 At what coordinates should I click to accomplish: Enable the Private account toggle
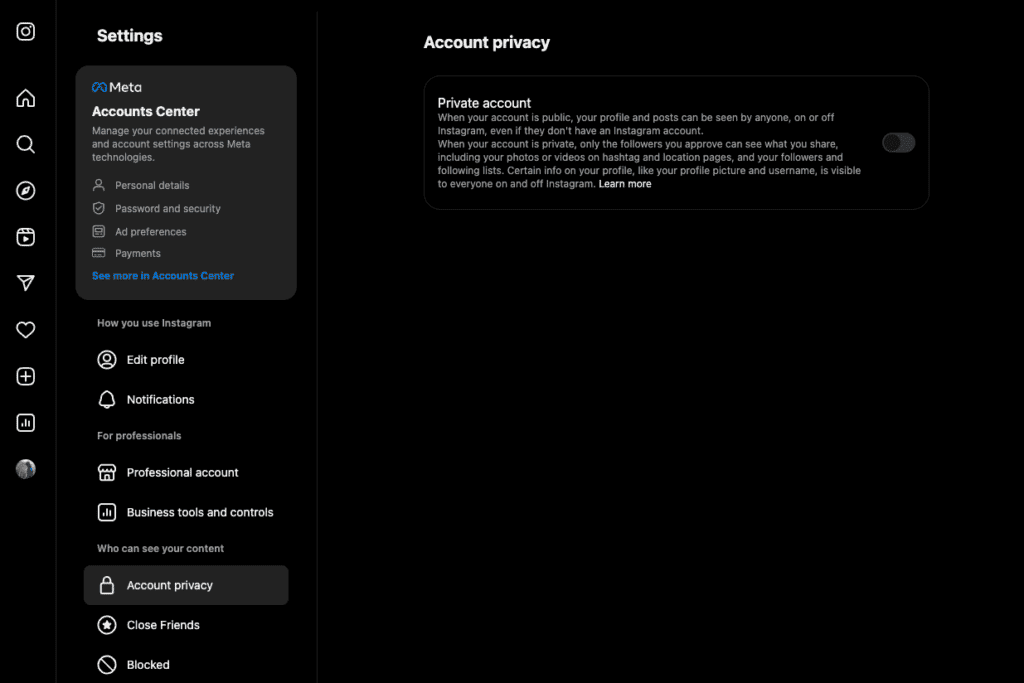click(898, 143)
